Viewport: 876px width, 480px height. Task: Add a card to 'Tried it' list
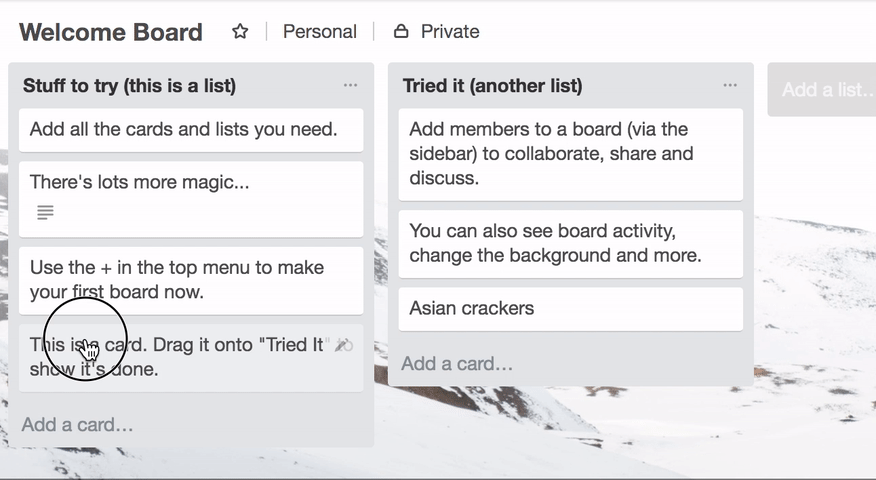[457, 364]
